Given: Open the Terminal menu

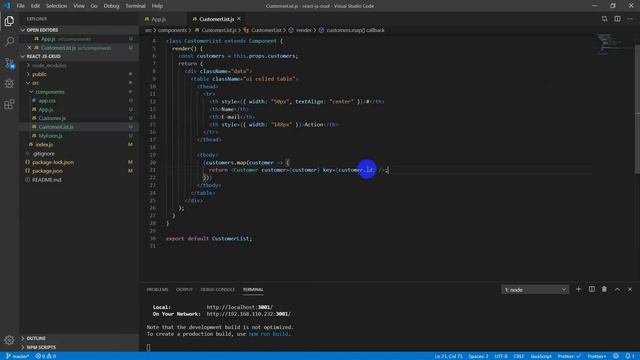Looking at the screenshot, I should [x=136, y=6].
